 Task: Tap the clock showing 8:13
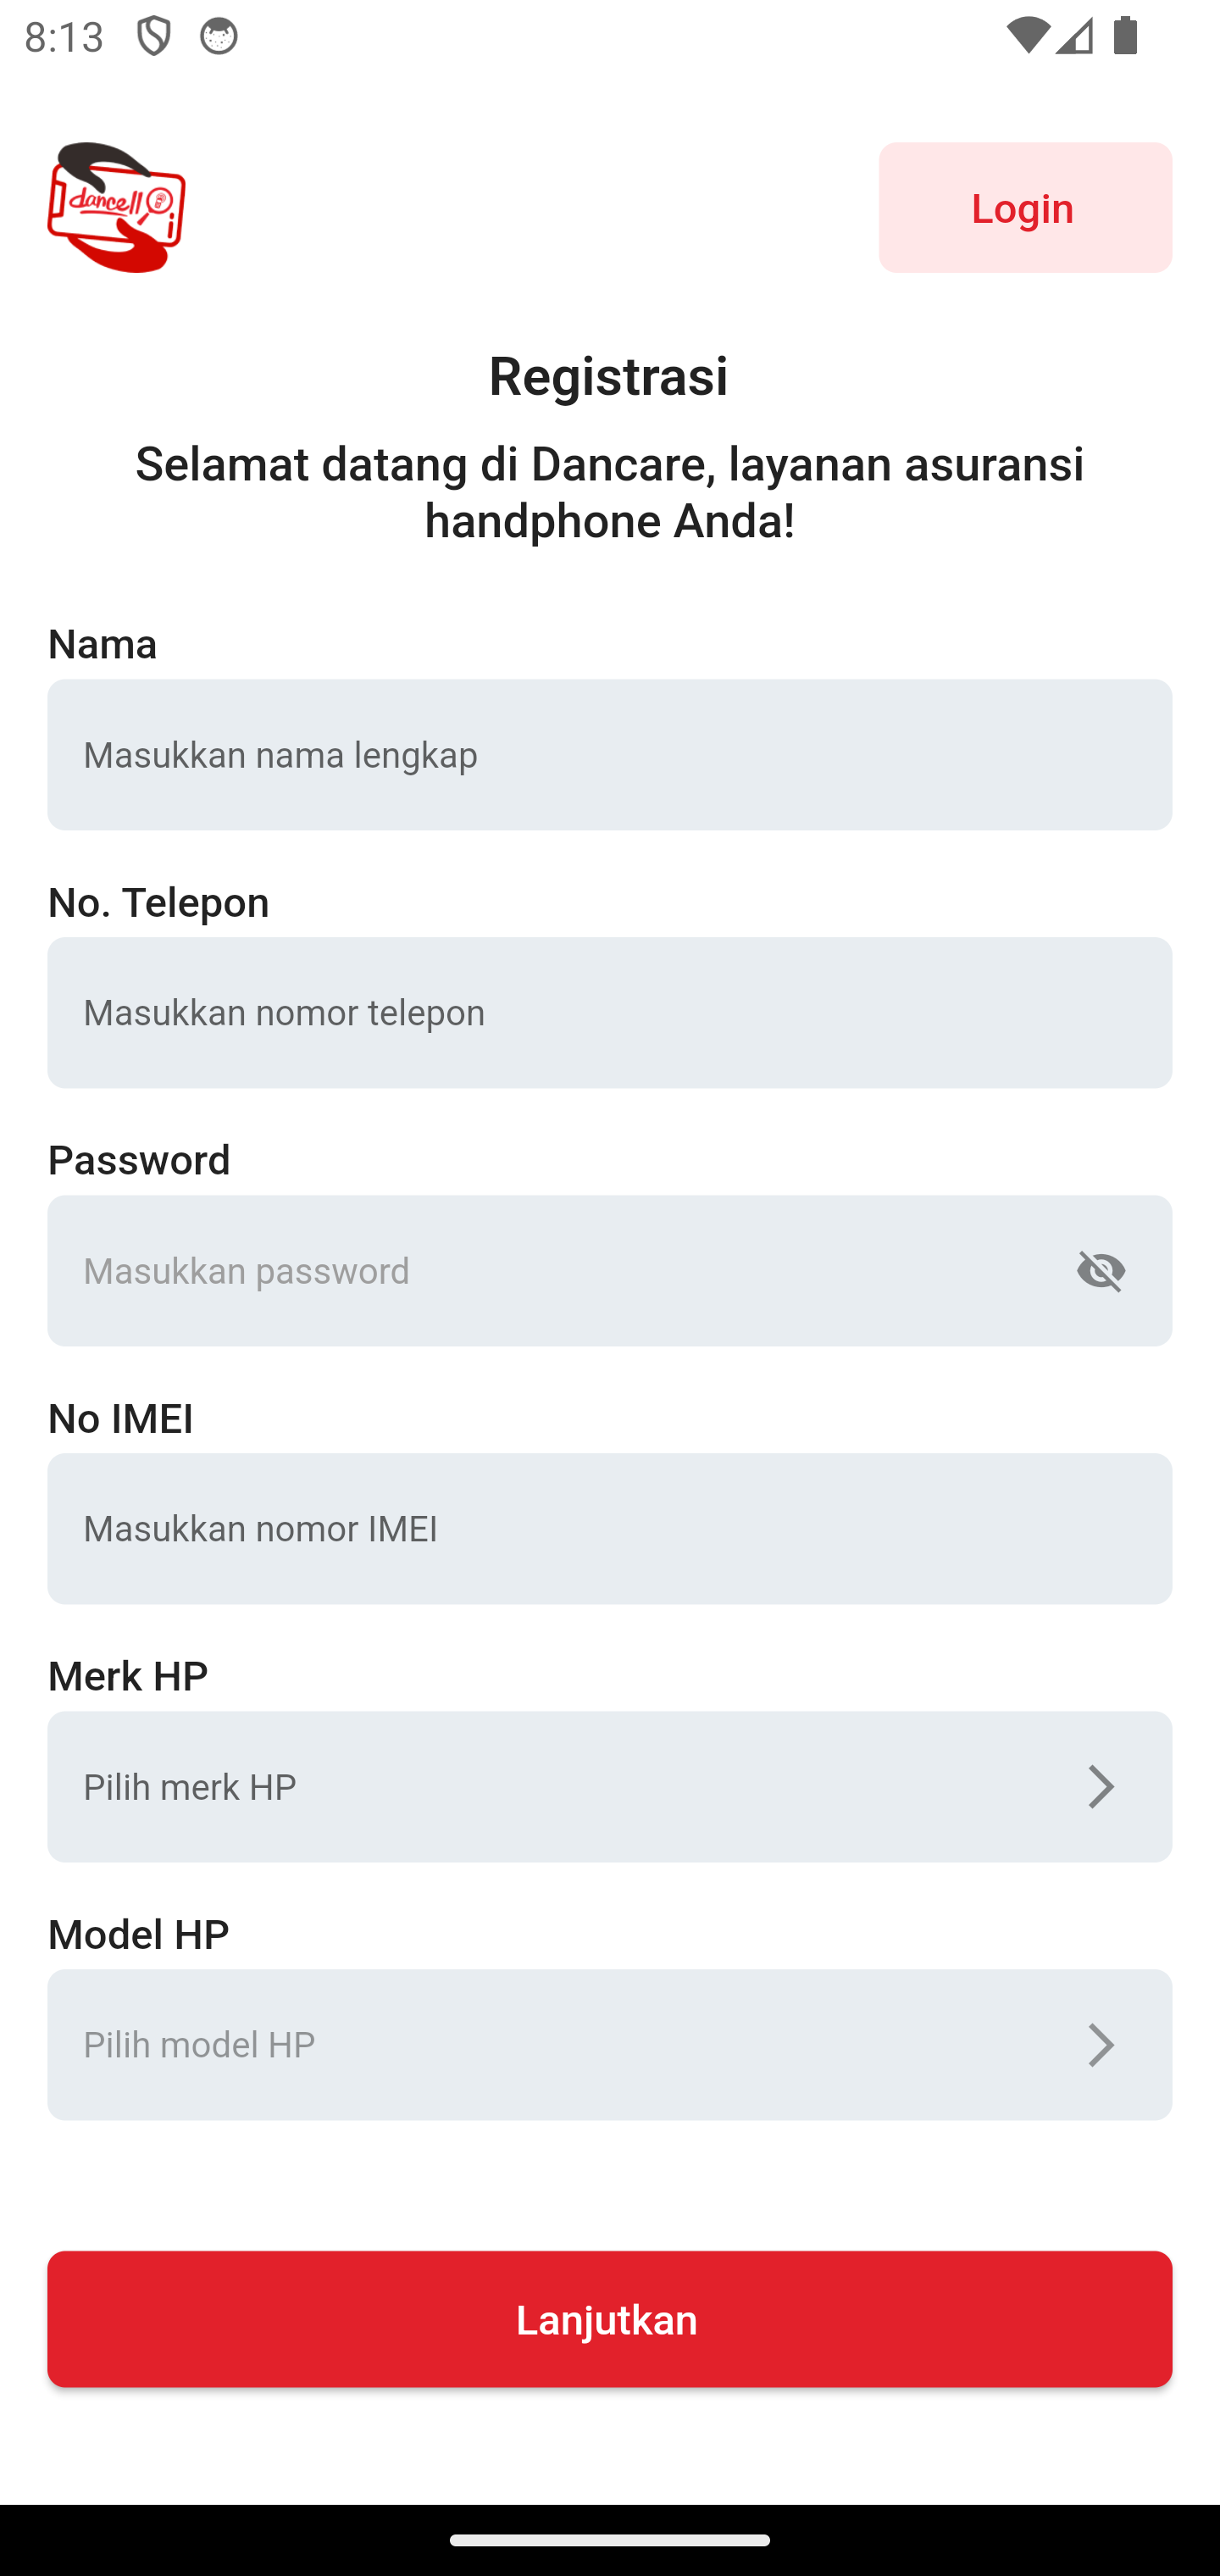[64, 37]
